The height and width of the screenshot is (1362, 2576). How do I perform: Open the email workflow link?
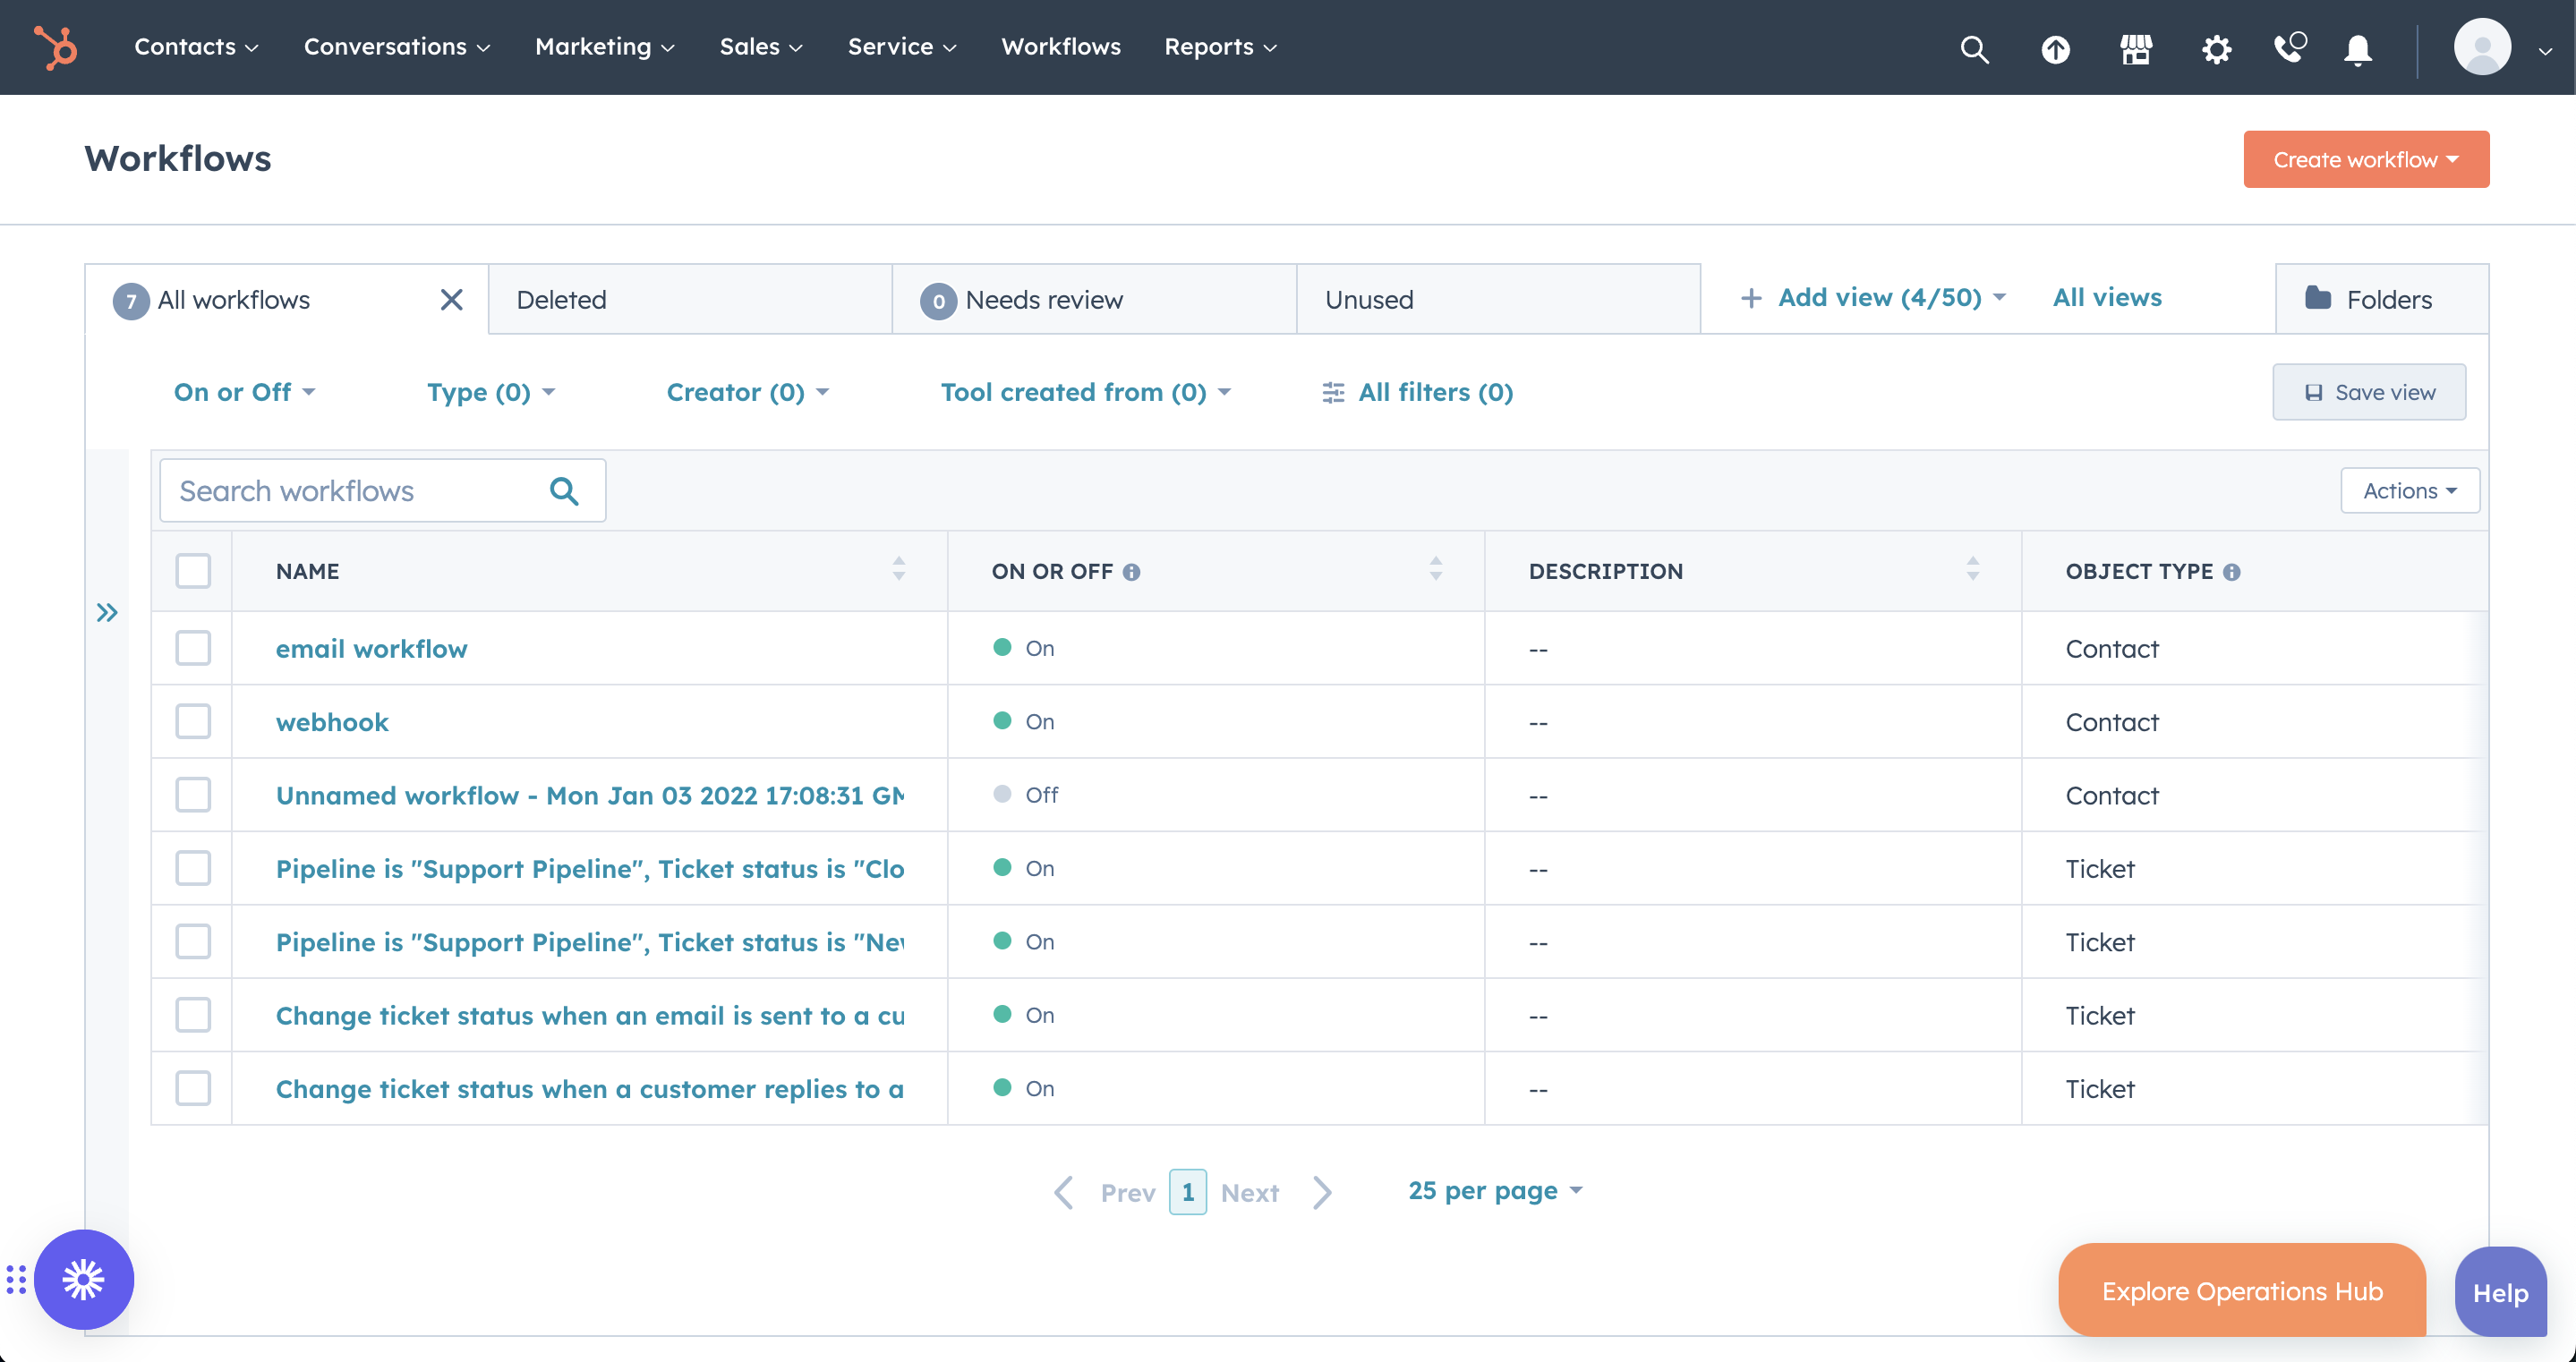click(x=371, y=648)
